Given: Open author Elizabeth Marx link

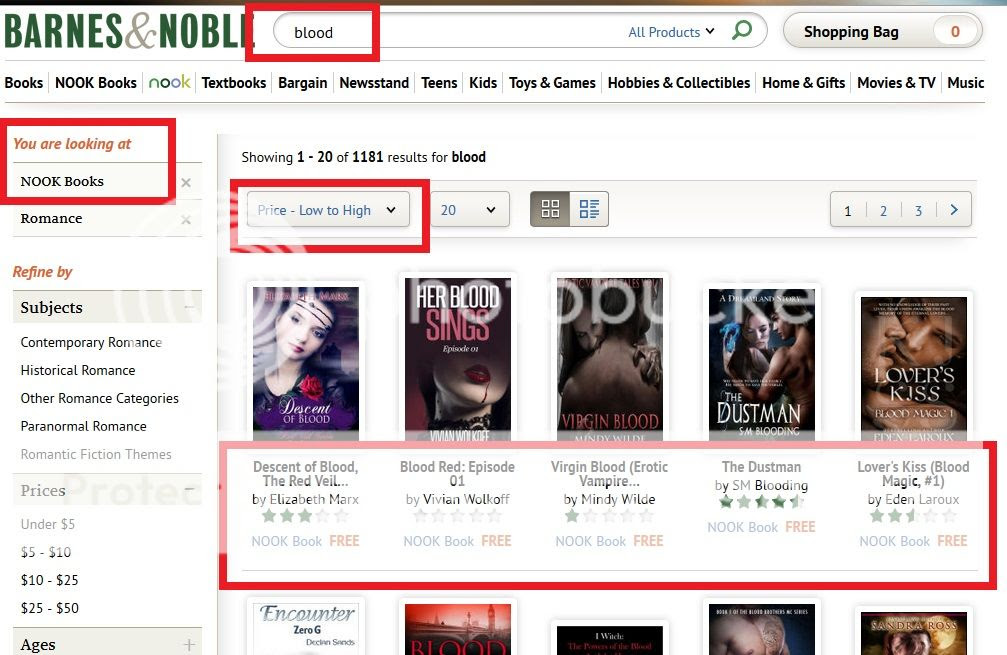Looking at the screenshot, I should coord(314,499).
